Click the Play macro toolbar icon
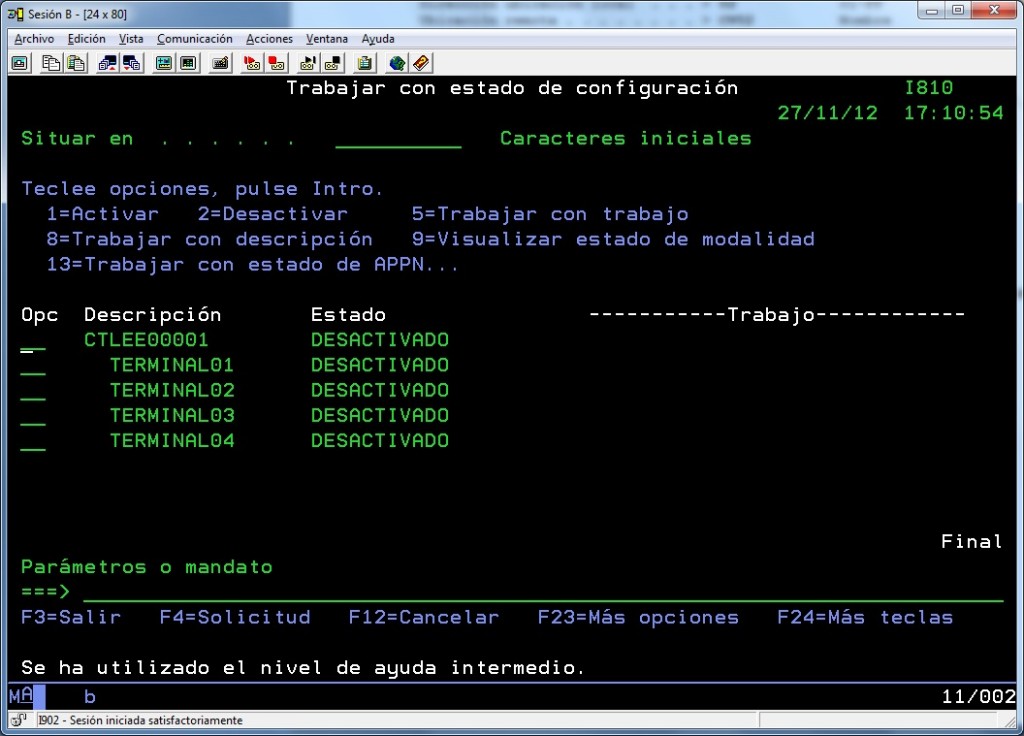Image resolution: width=1024 pixels, height=736 pixels. pos(308,63)
